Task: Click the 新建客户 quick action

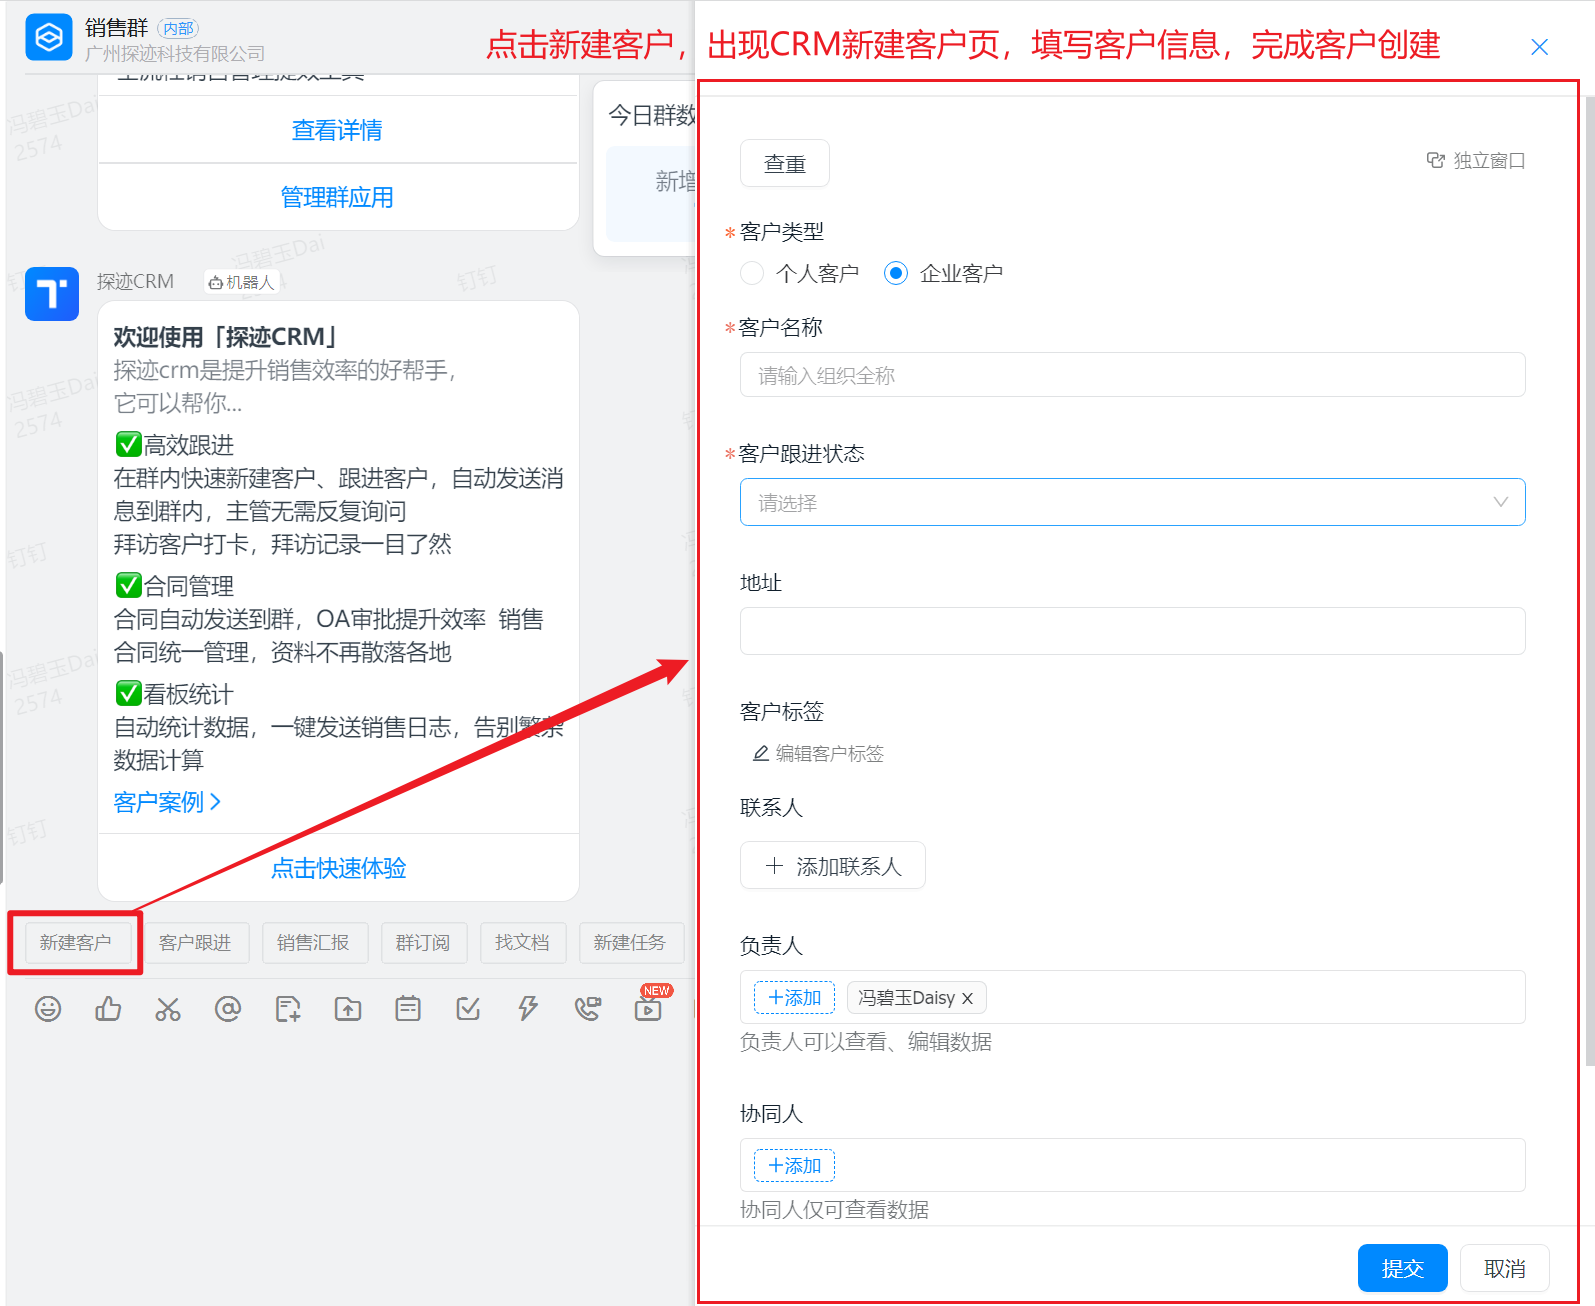Action: [76, 942]
